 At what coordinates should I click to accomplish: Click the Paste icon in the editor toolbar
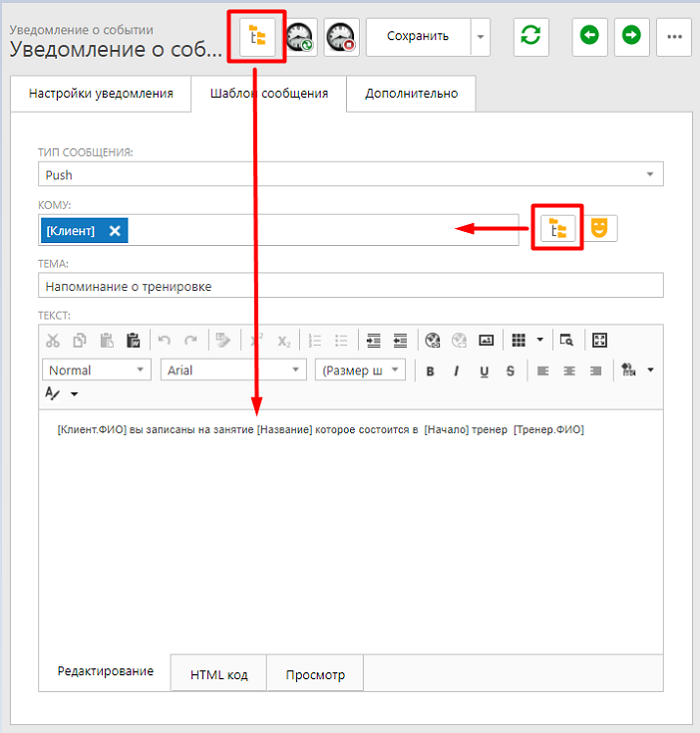[x=107, y=340]
